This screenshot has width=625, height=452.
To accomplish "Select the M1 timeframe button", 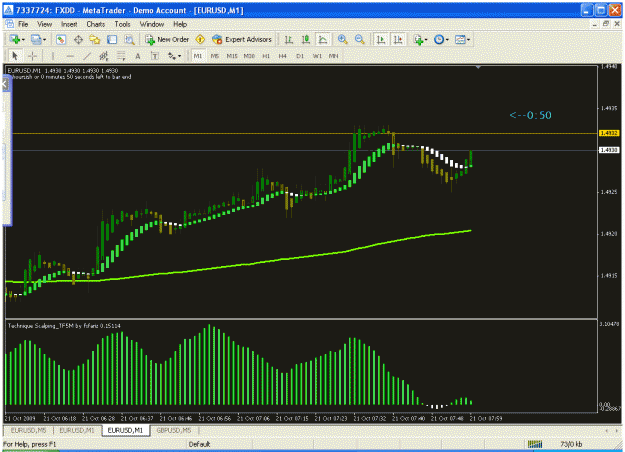I will click(x=198, y=56).
